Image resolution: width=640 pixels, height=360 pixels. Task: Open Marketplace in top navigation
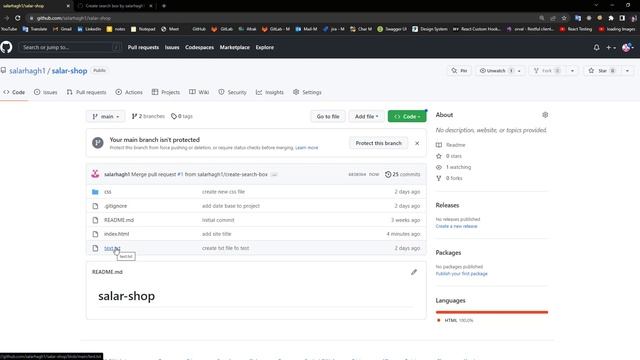click(x=235, y=47)
